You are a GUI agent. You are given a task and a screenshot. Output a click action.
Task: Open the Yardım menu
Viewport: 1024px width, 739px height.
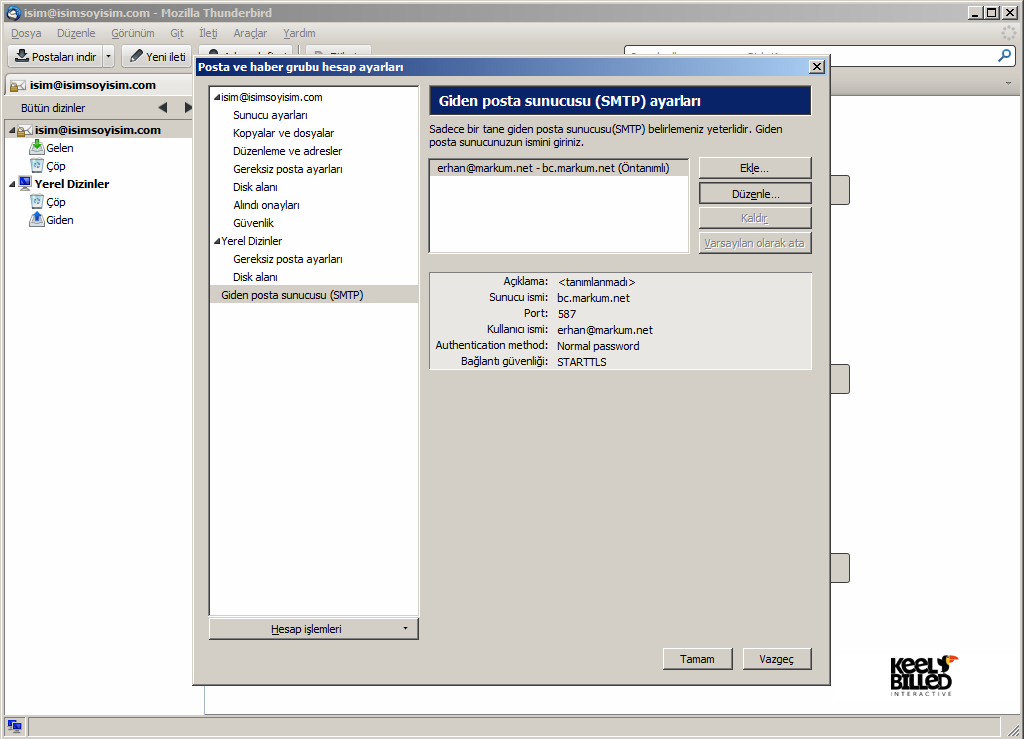pos(299,33)
